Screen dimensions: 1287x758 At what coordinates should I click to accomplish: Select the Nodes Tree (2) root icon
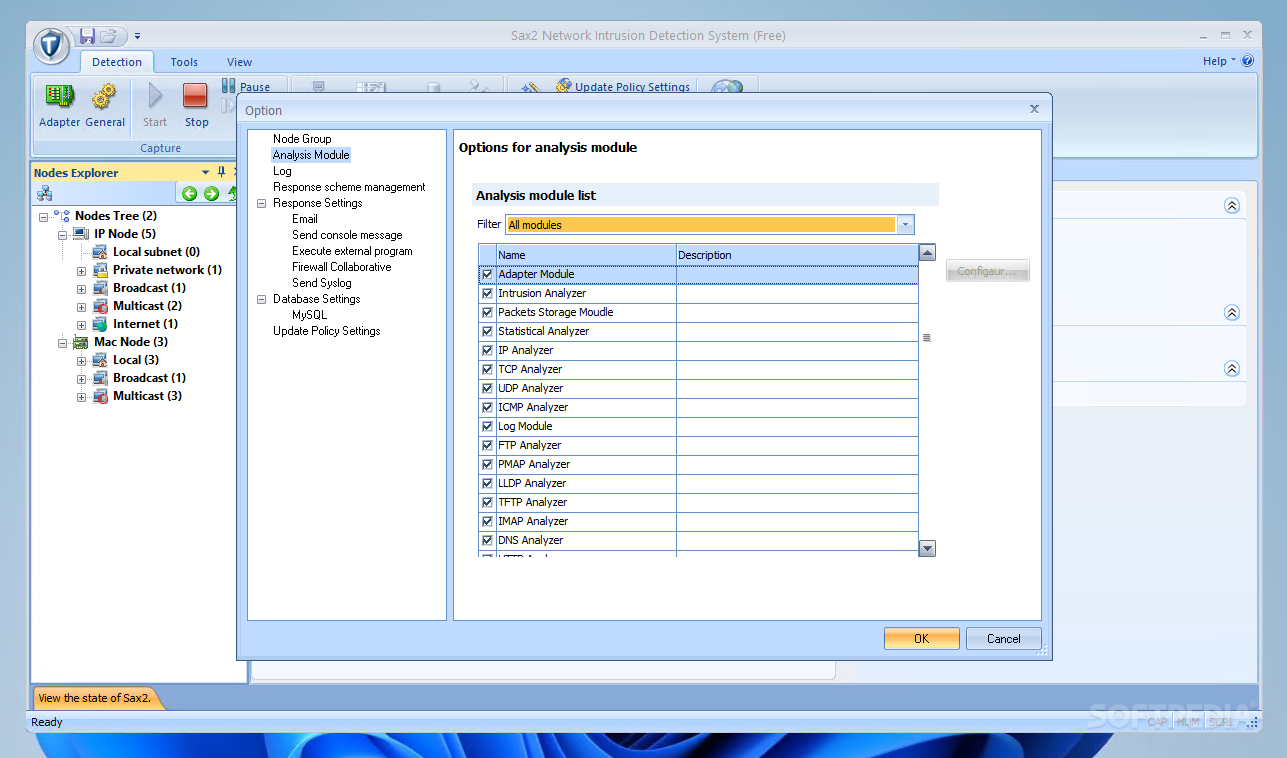pos(62,216)
